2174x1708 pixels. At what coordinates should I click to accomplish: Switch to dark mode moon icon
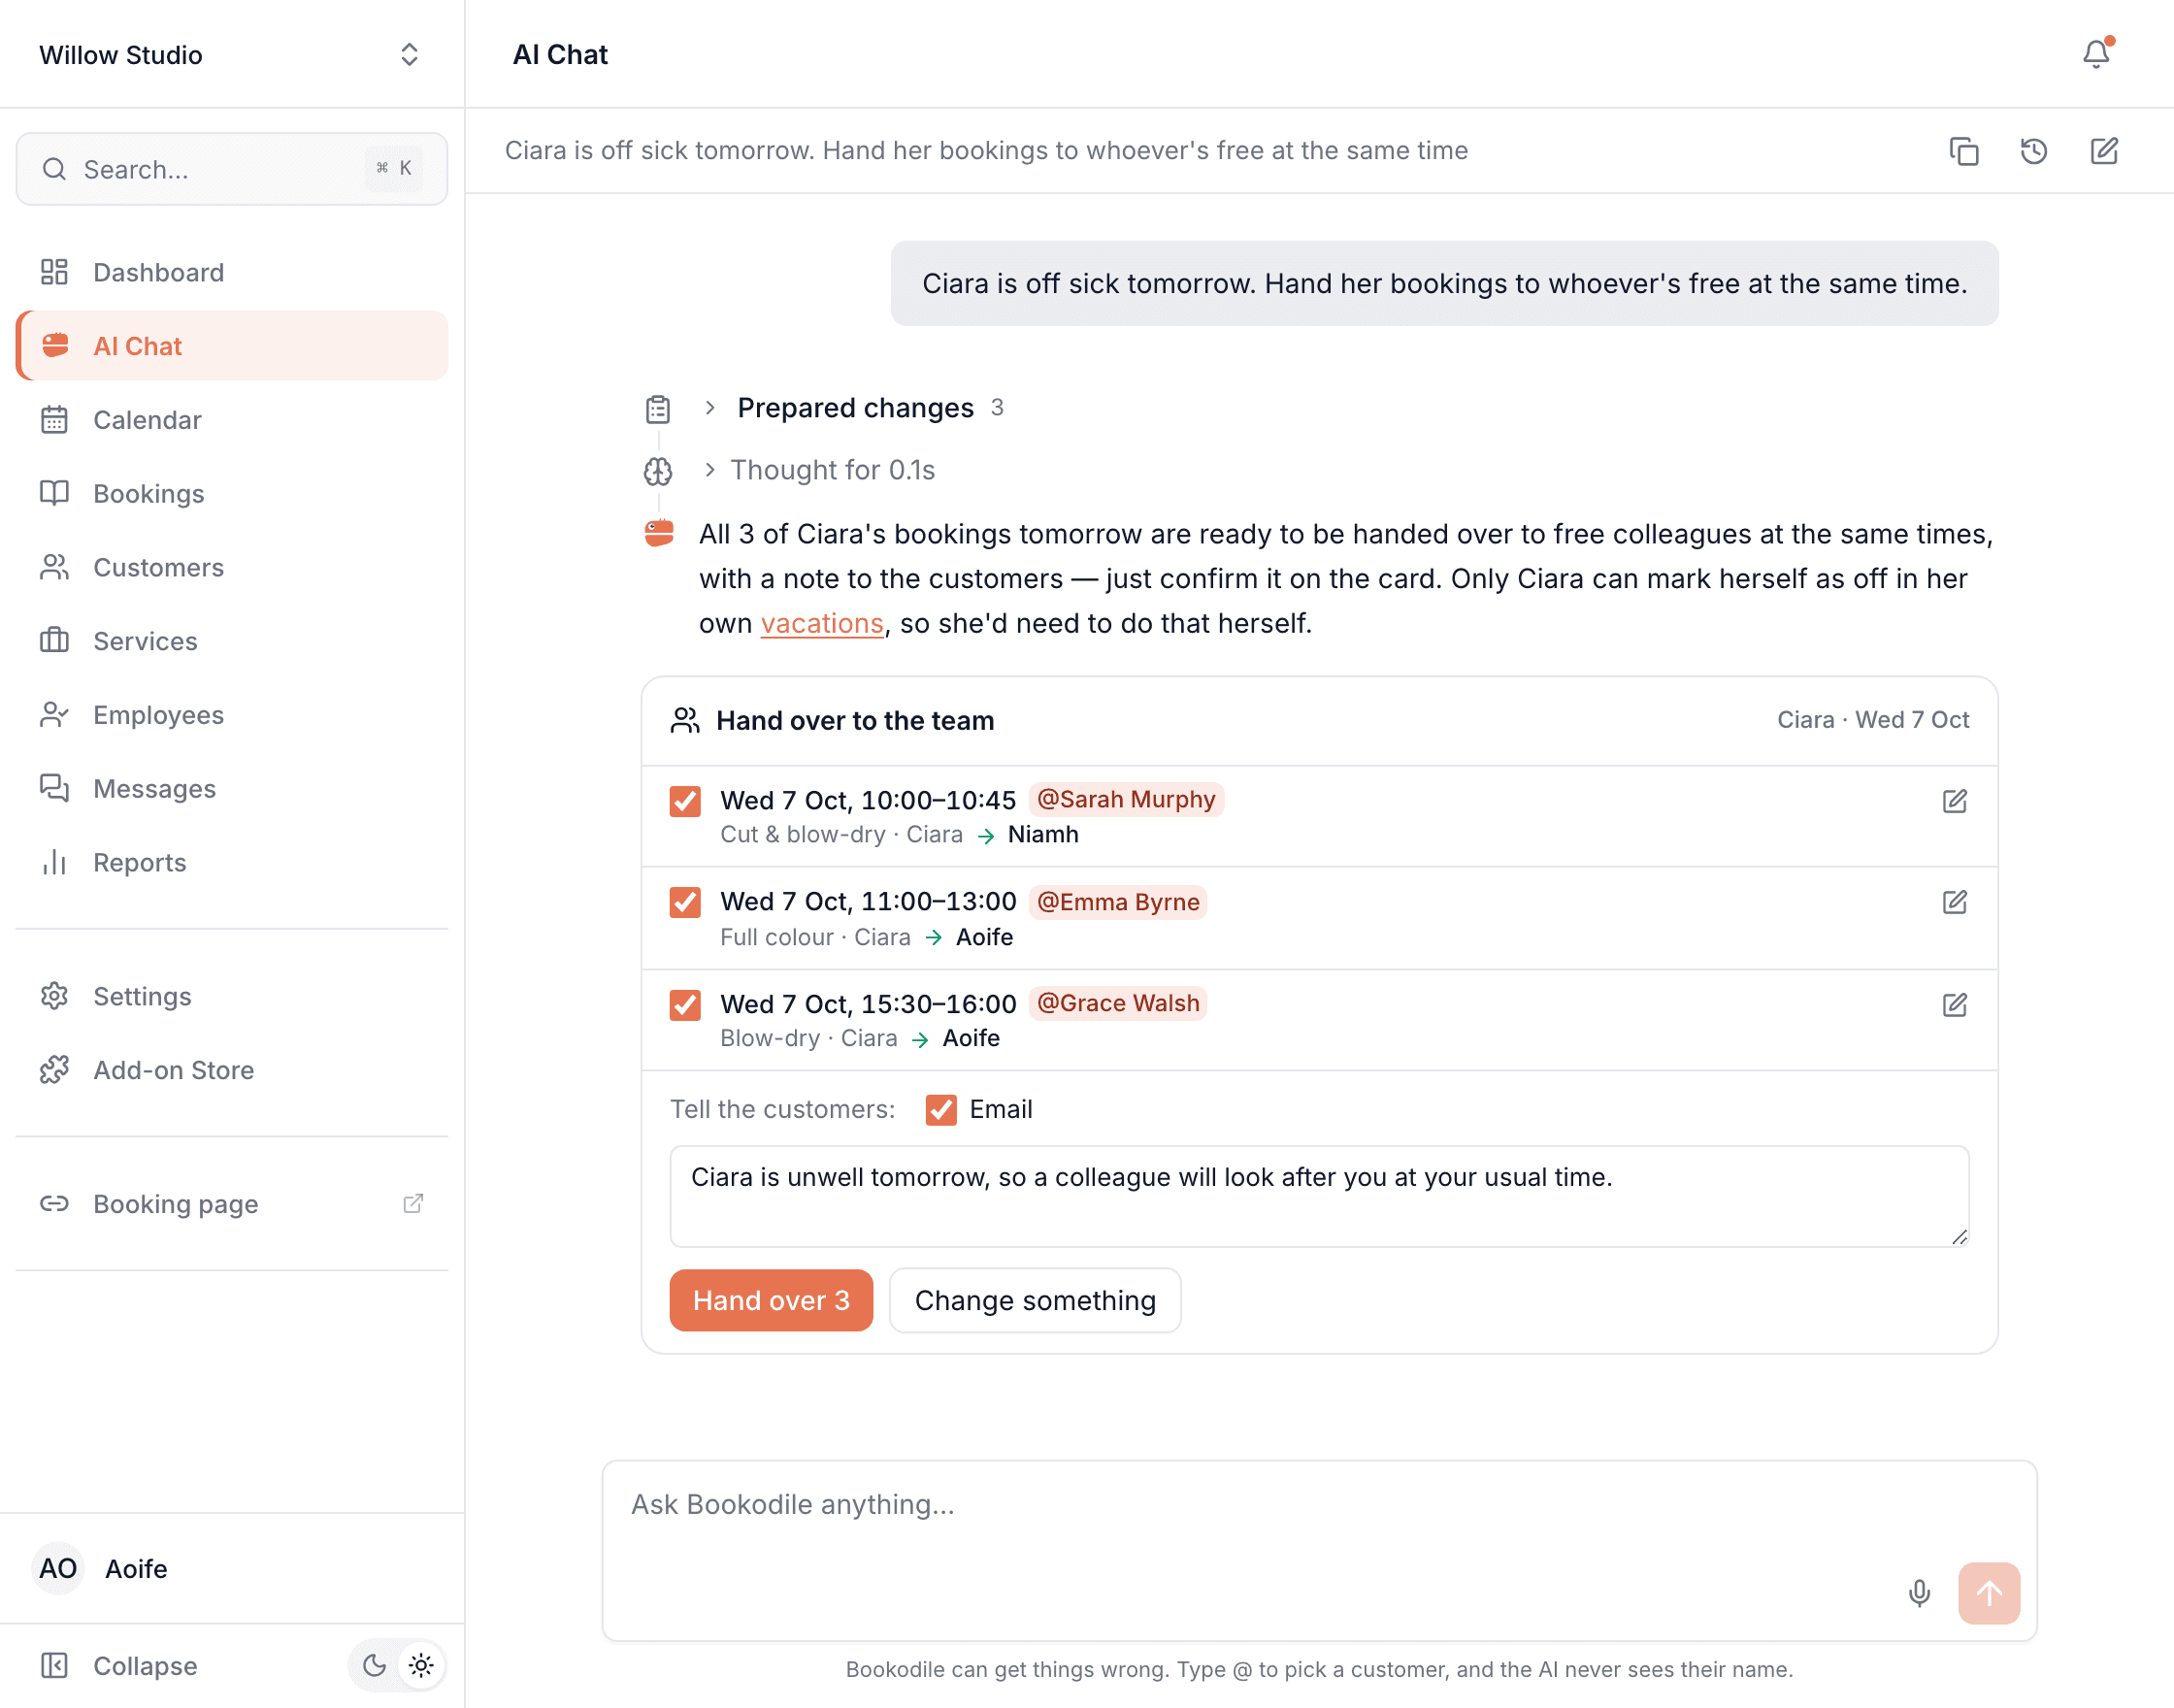[x=374, y=1665]
